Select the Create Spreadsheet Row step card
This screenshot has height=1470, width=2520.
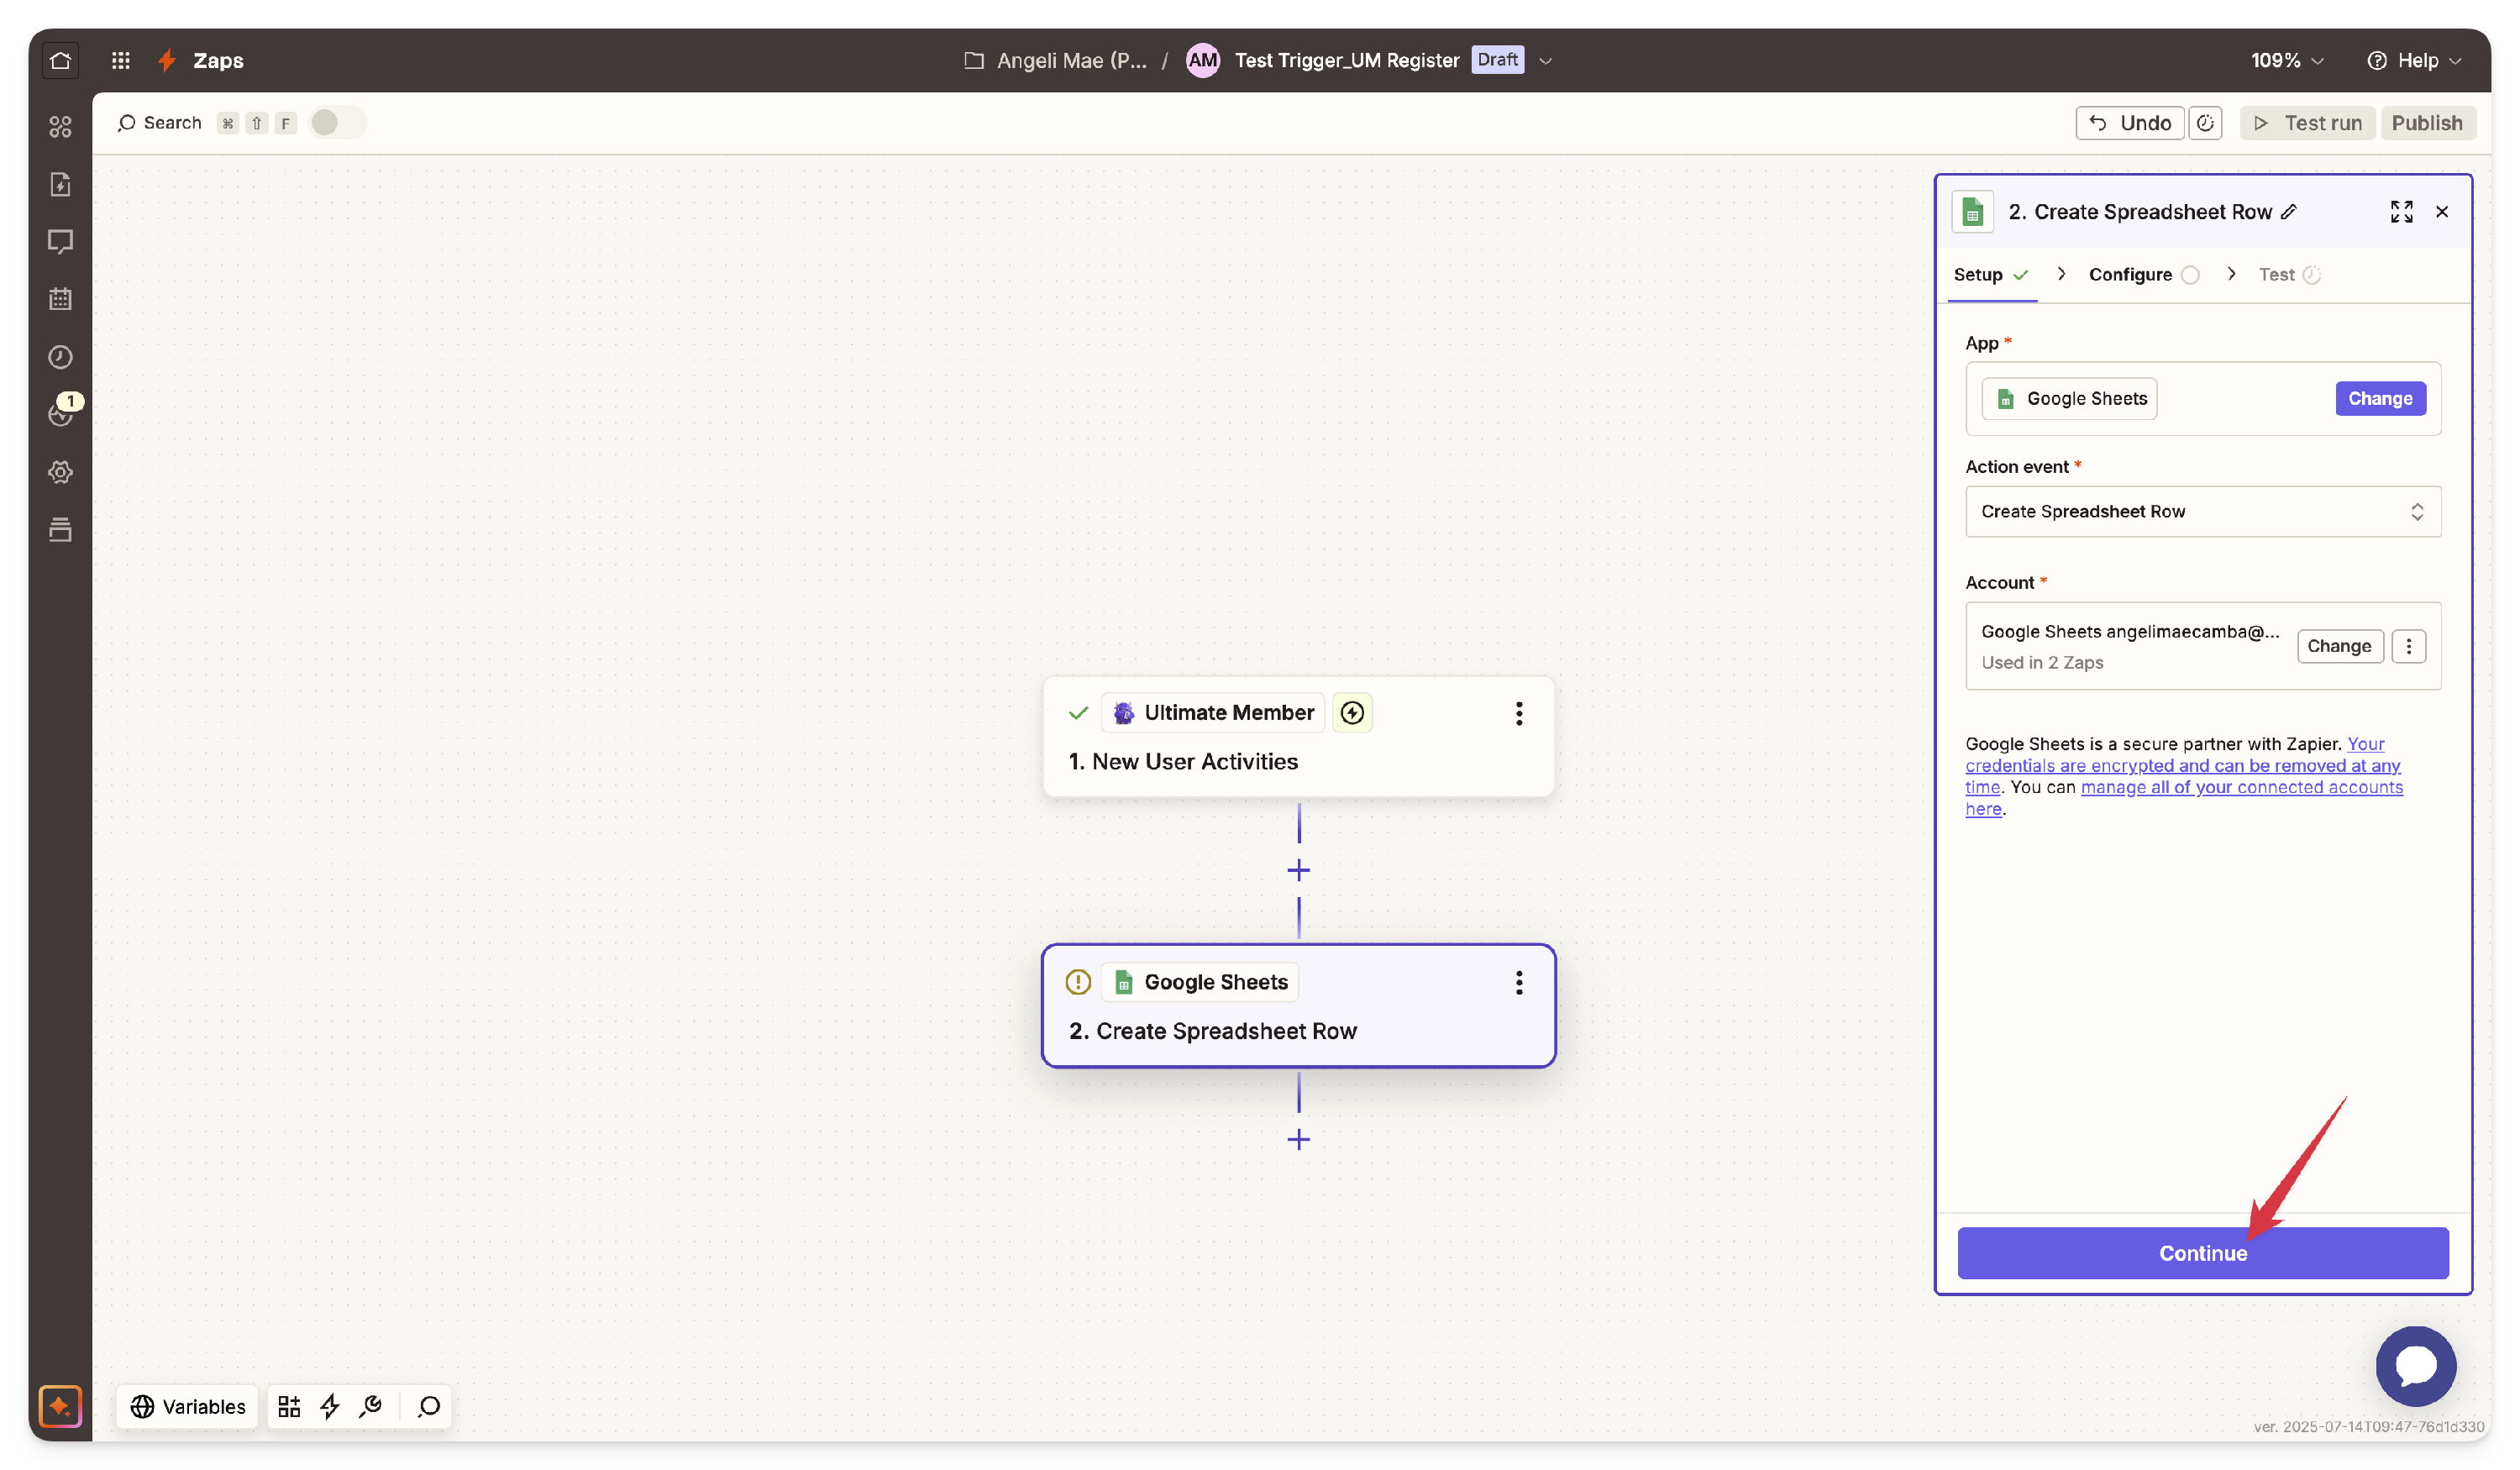1298,1006
